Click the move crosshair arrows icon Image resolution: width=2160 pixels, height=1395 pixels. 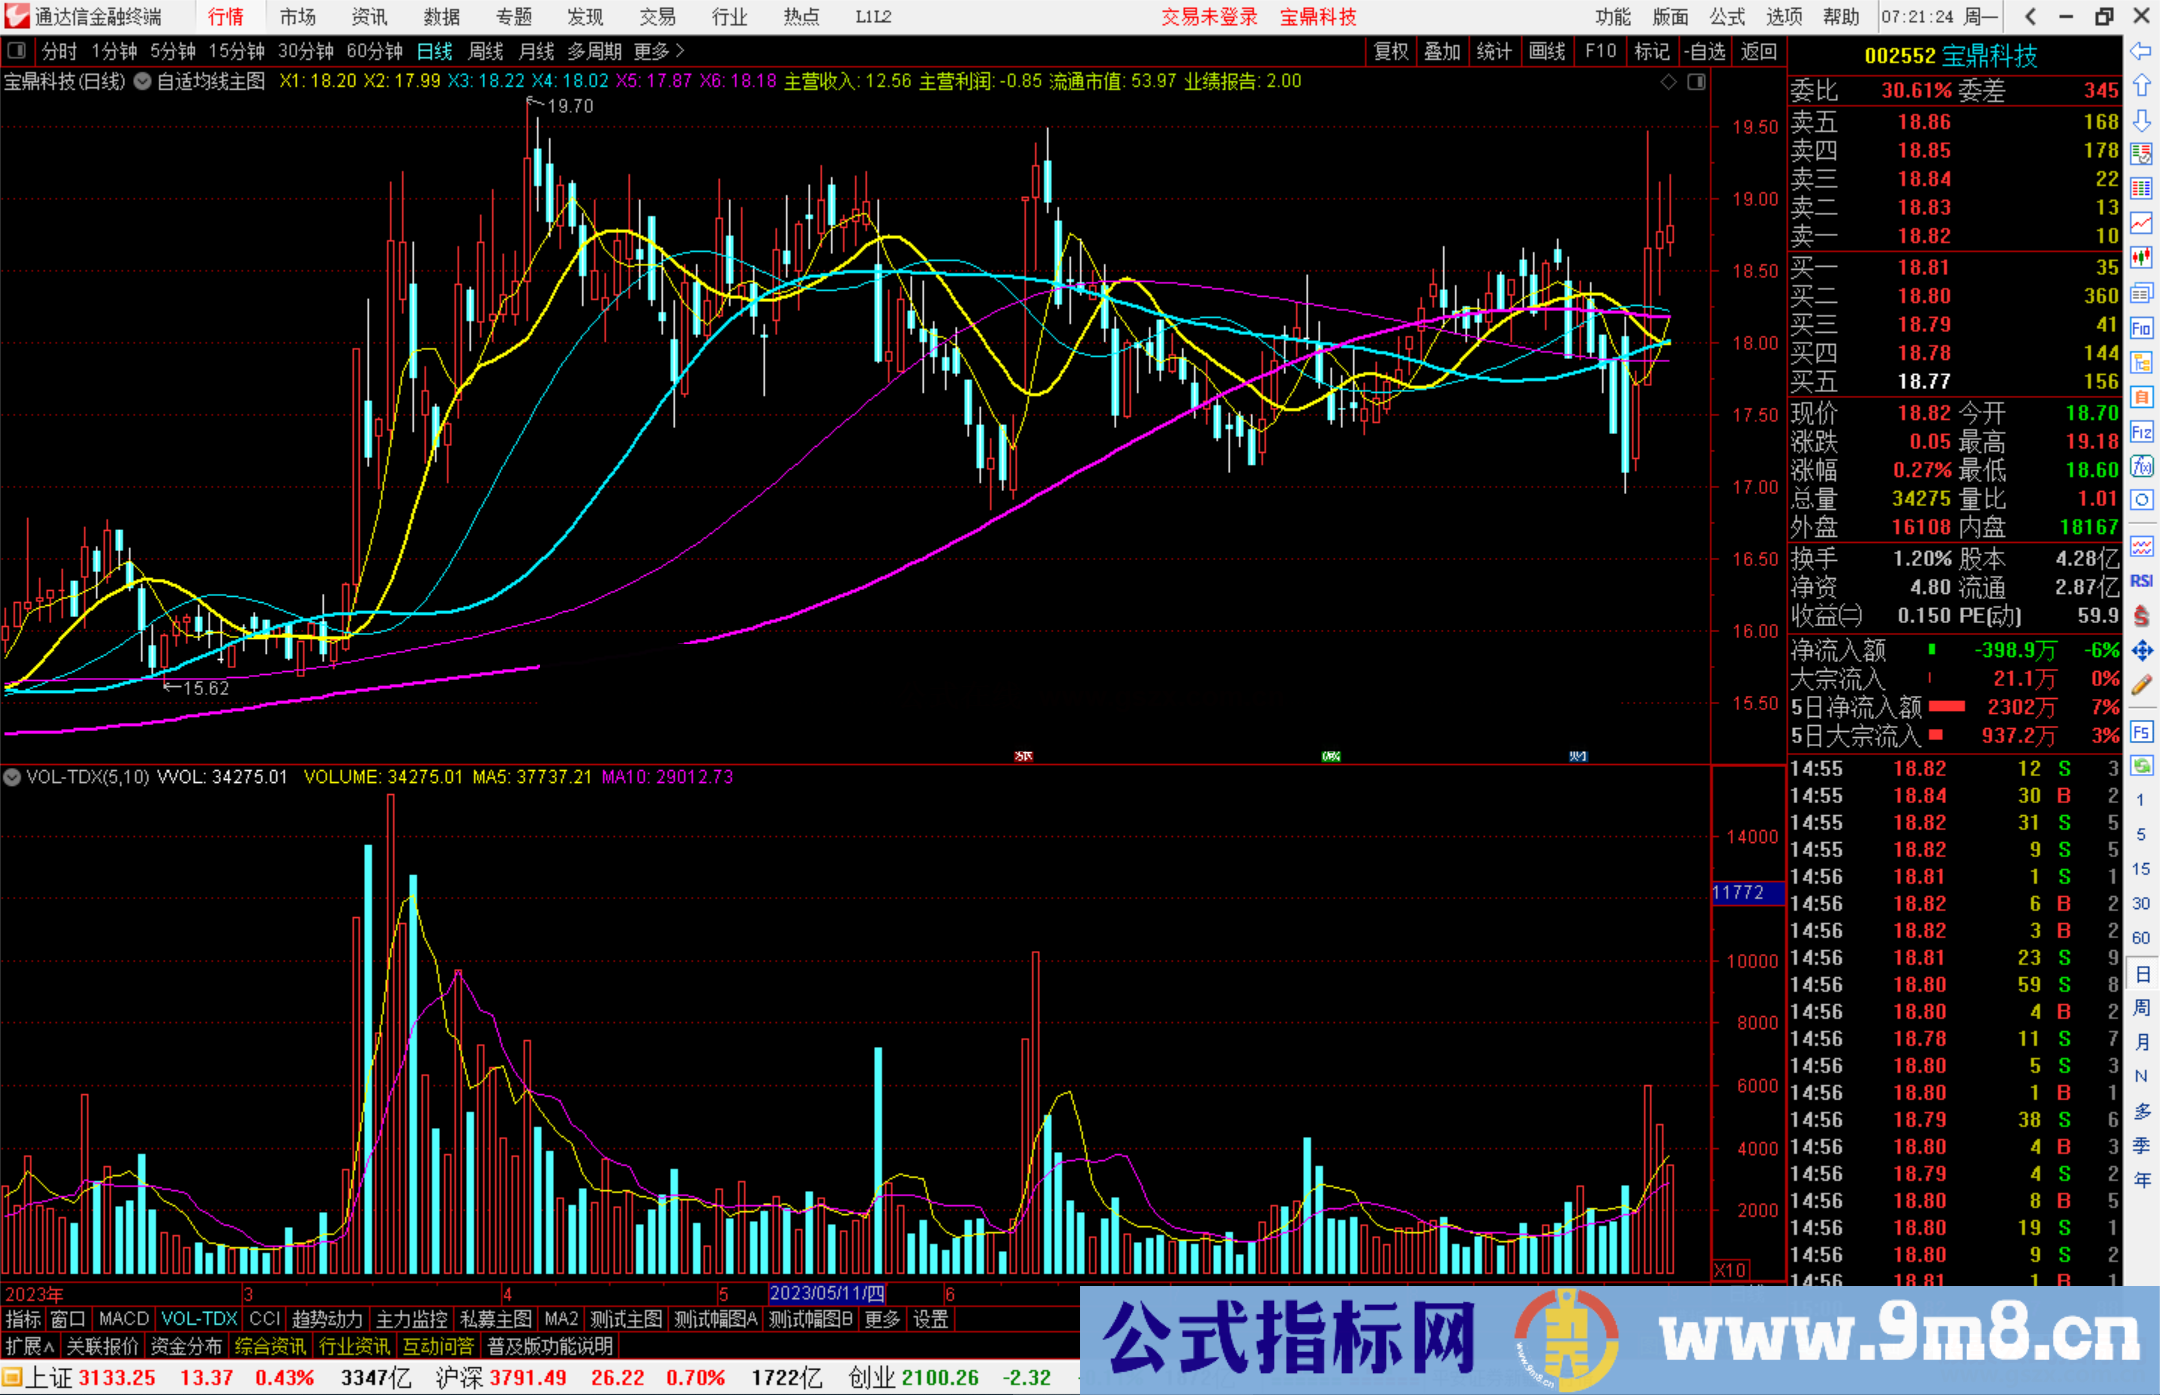[x=2141, y=651]
